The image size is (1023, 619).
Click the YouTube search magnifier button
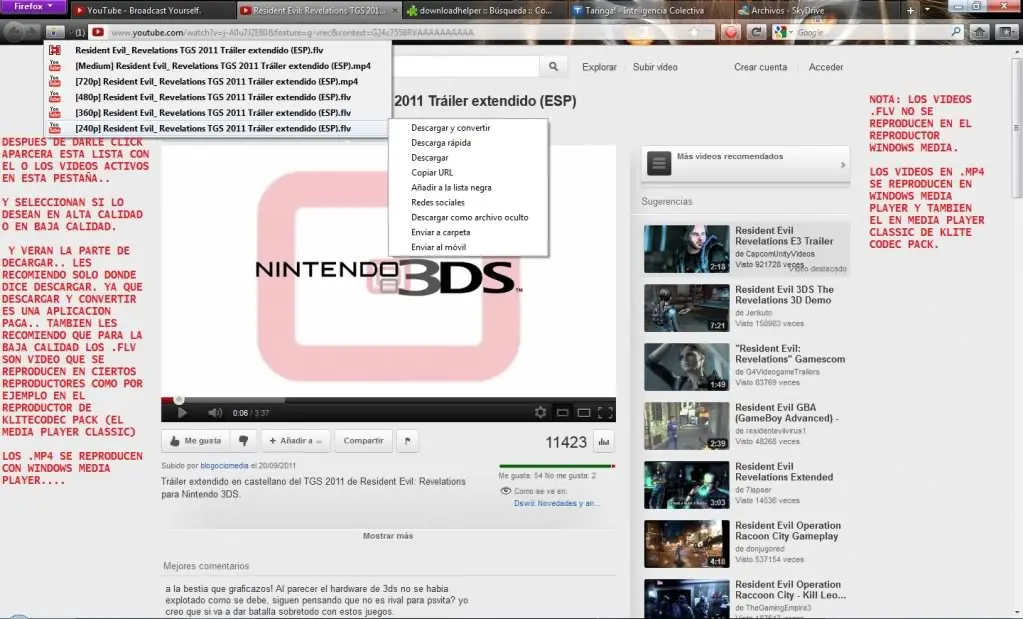click(x=553, y=67)
